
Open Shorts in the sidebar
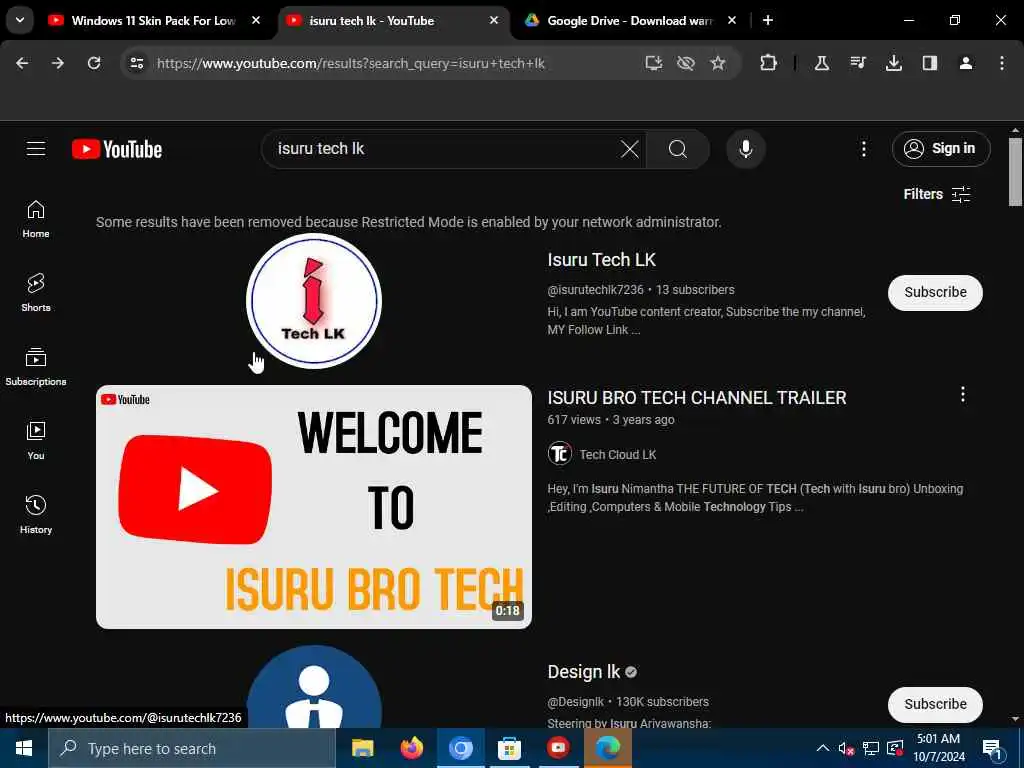[36, 293]
